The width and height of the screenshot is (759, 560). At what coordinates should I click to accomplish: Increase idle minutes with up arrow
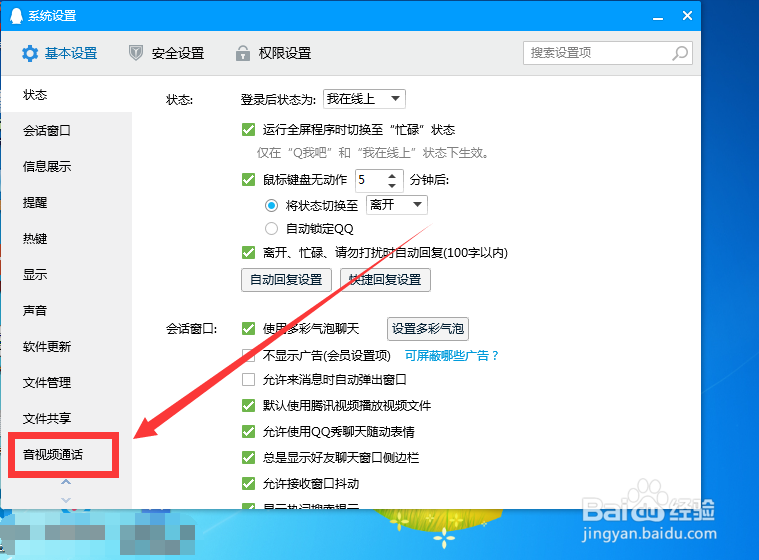(x=393, y=175)
